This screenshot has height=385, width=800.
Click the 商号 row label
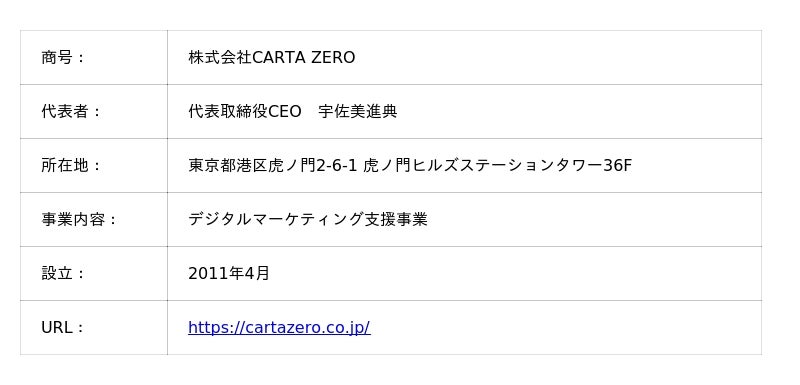[94, 58]
